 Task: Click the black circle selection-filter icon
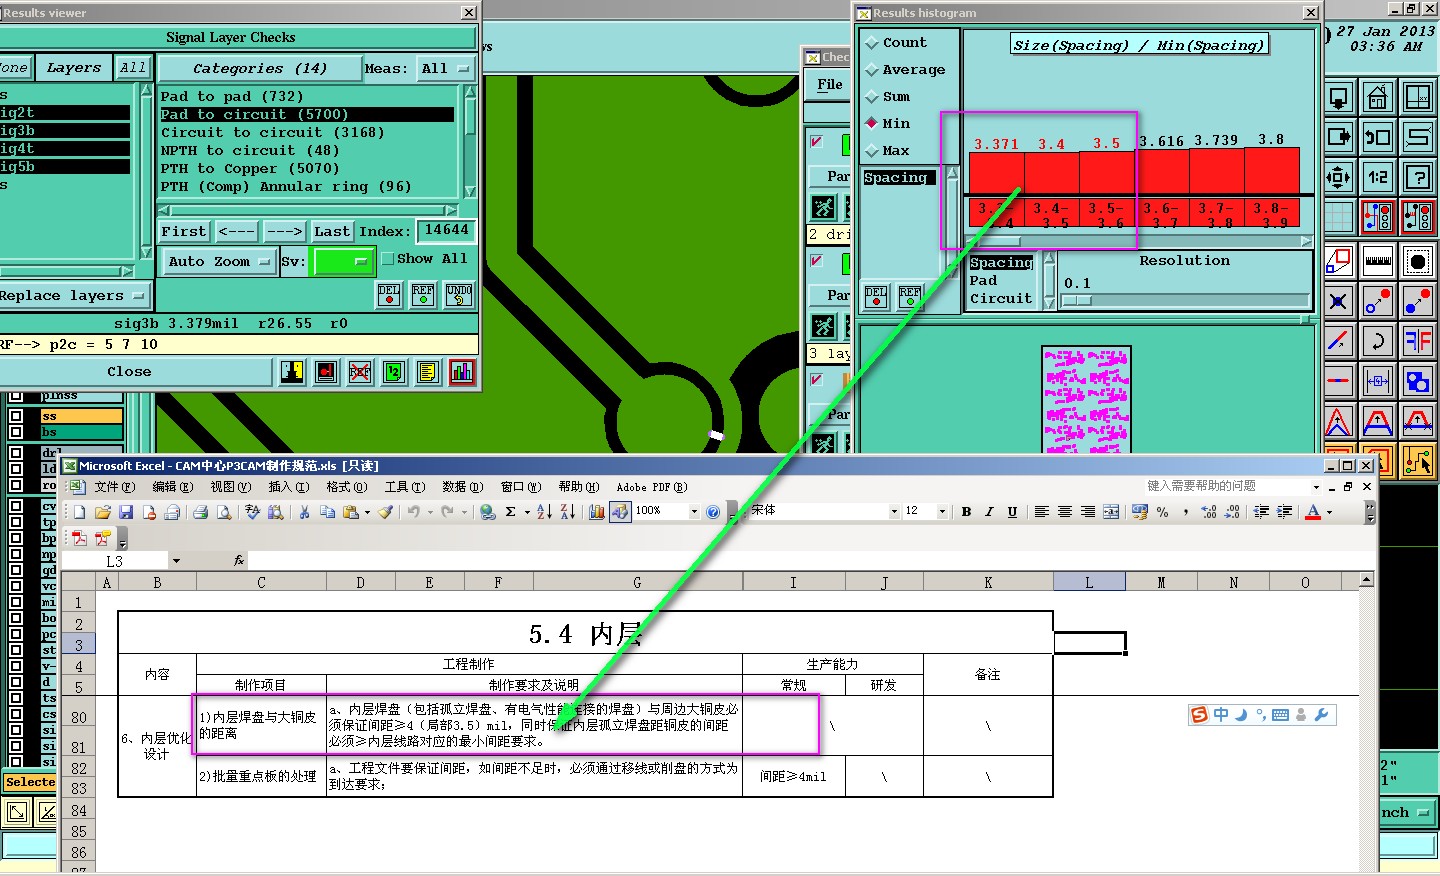tap(1418, 261)
